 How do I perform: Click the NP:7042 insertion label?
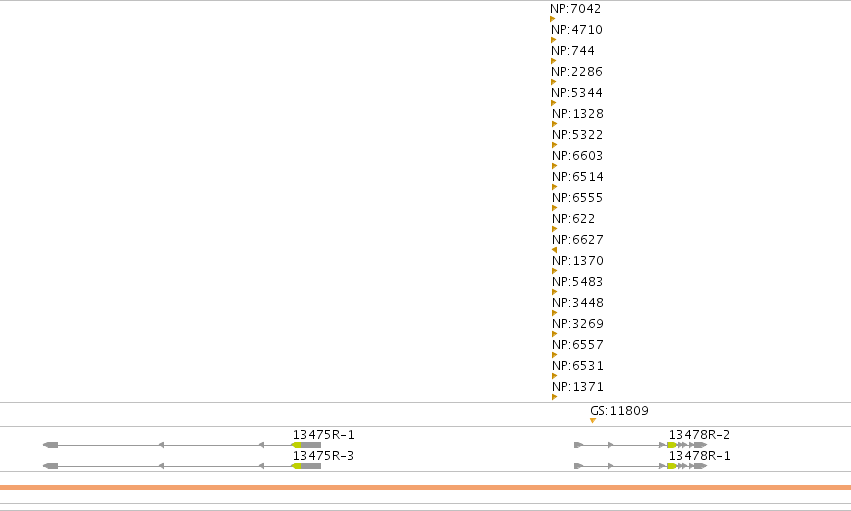point(575,9)
